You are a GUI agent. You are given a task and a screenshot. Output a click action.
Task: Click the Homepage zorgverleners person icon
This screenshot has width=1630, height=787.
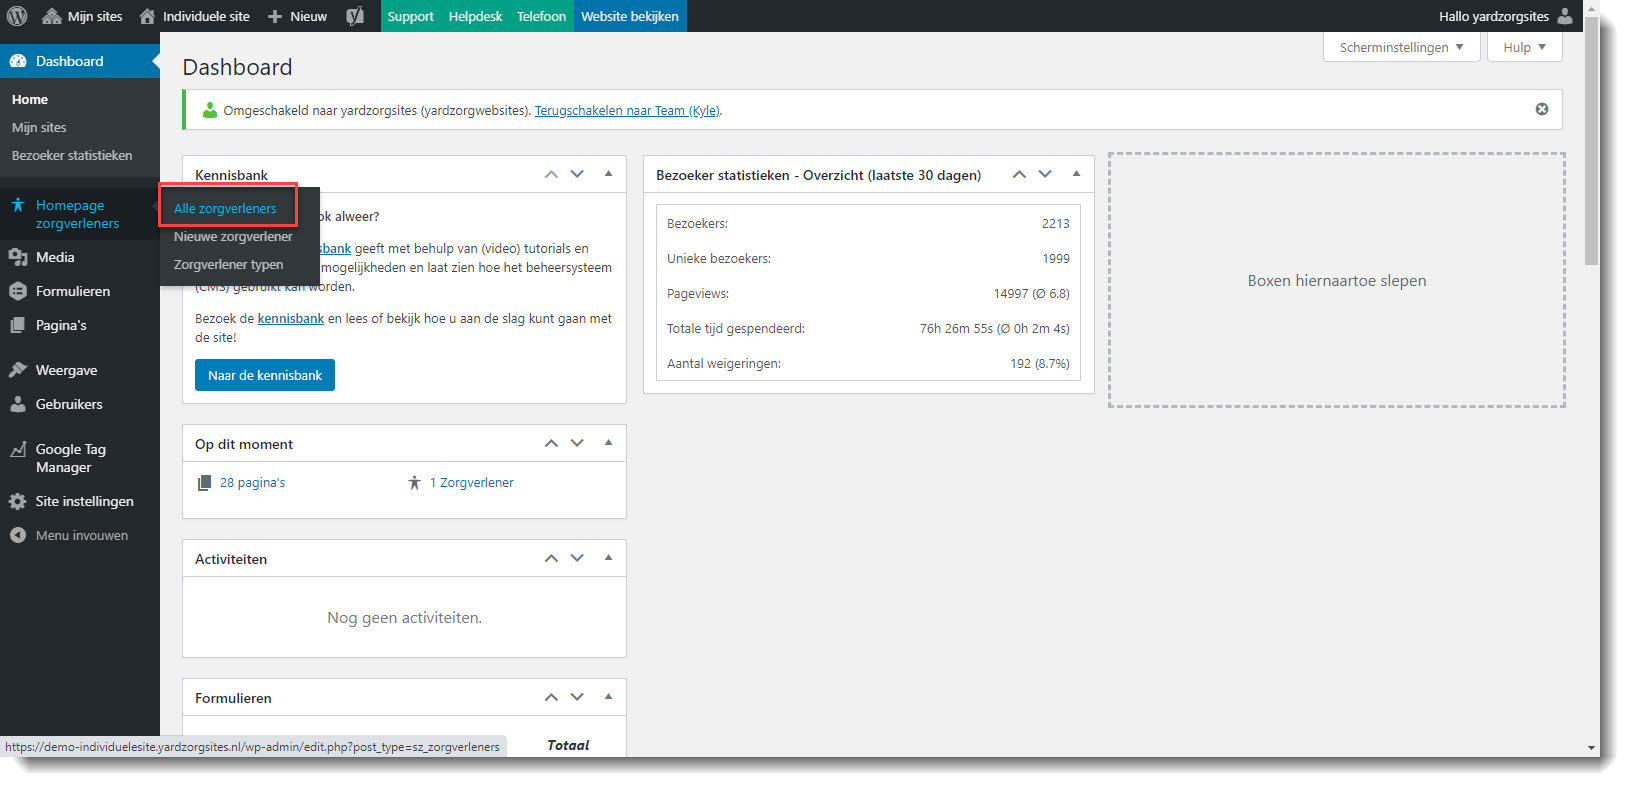tap(17, 205)
